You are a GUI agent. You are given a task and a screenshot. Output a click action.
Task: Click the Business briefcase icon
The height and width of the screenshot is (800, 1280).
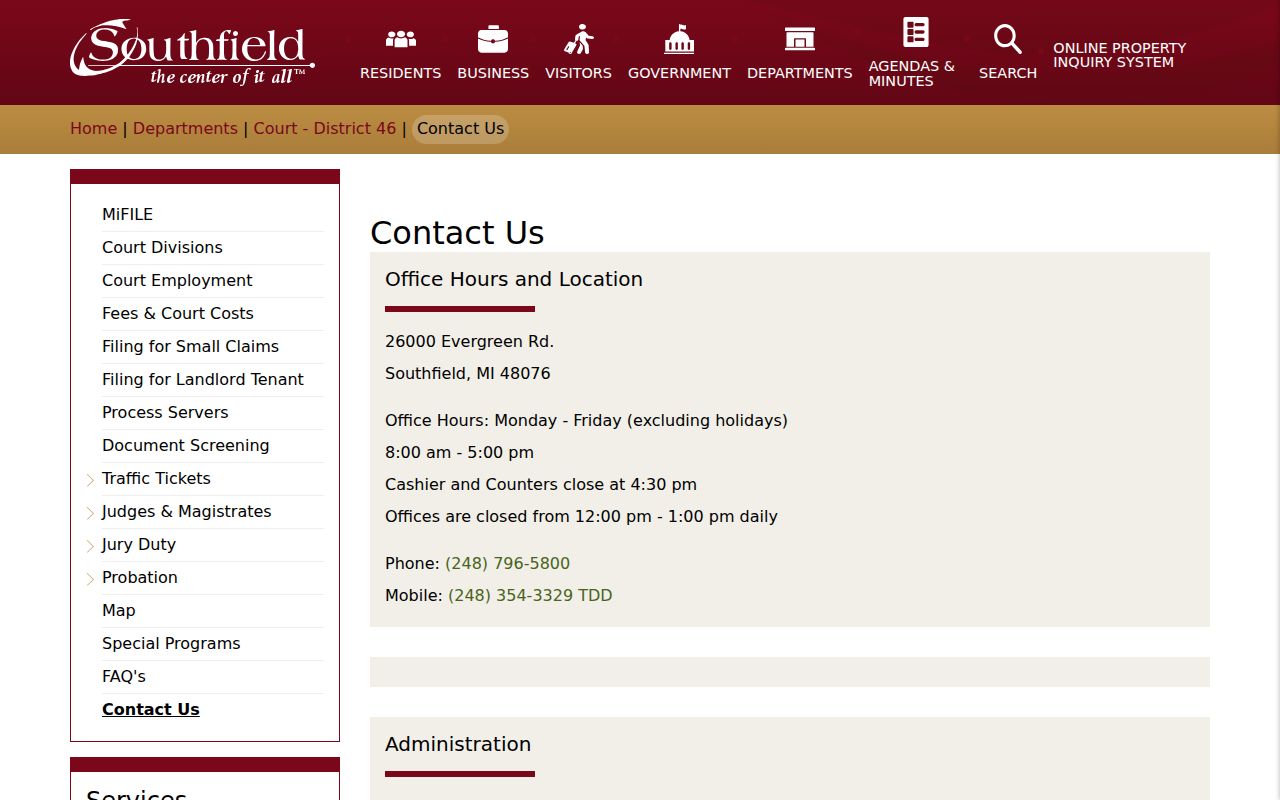click(493, 39)
